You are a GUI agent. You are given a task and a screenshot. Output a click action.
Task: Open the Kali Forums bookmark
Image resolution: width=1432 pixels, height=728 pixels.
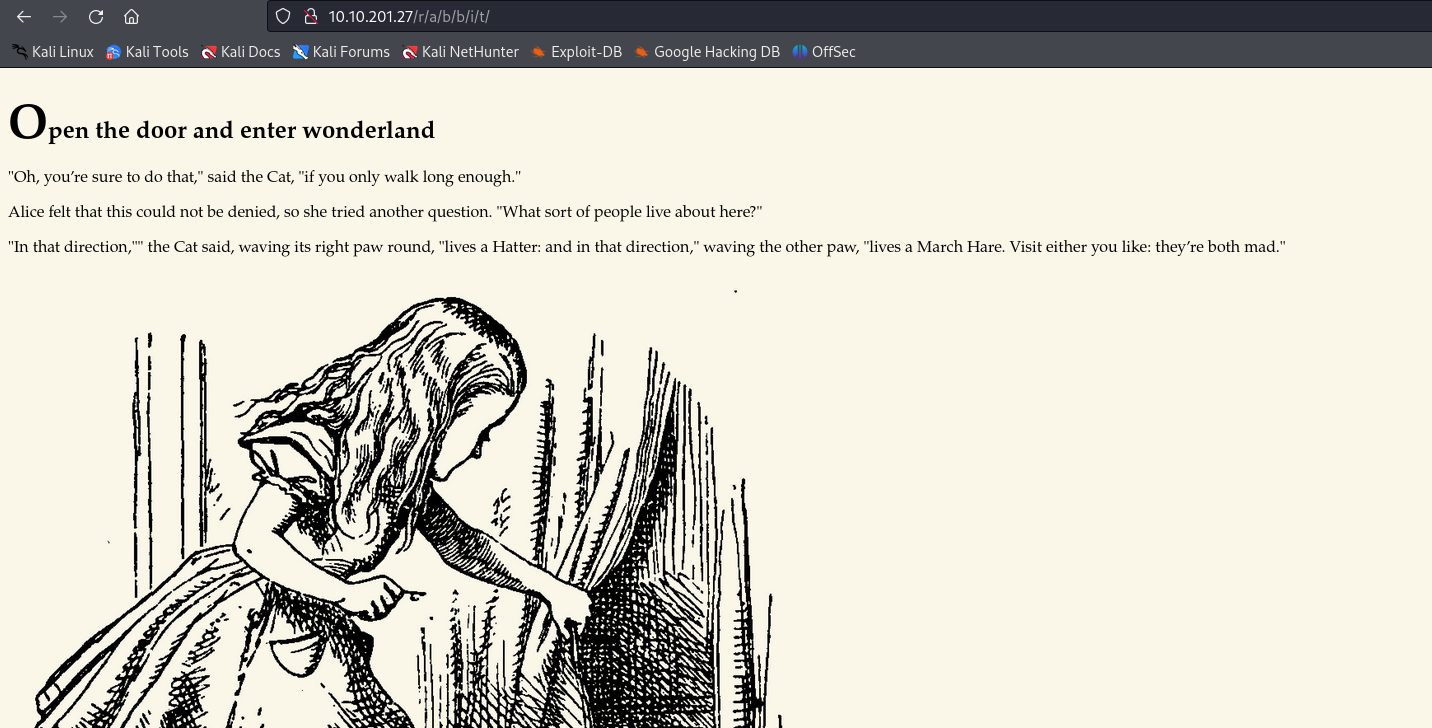tap(341, 52)
